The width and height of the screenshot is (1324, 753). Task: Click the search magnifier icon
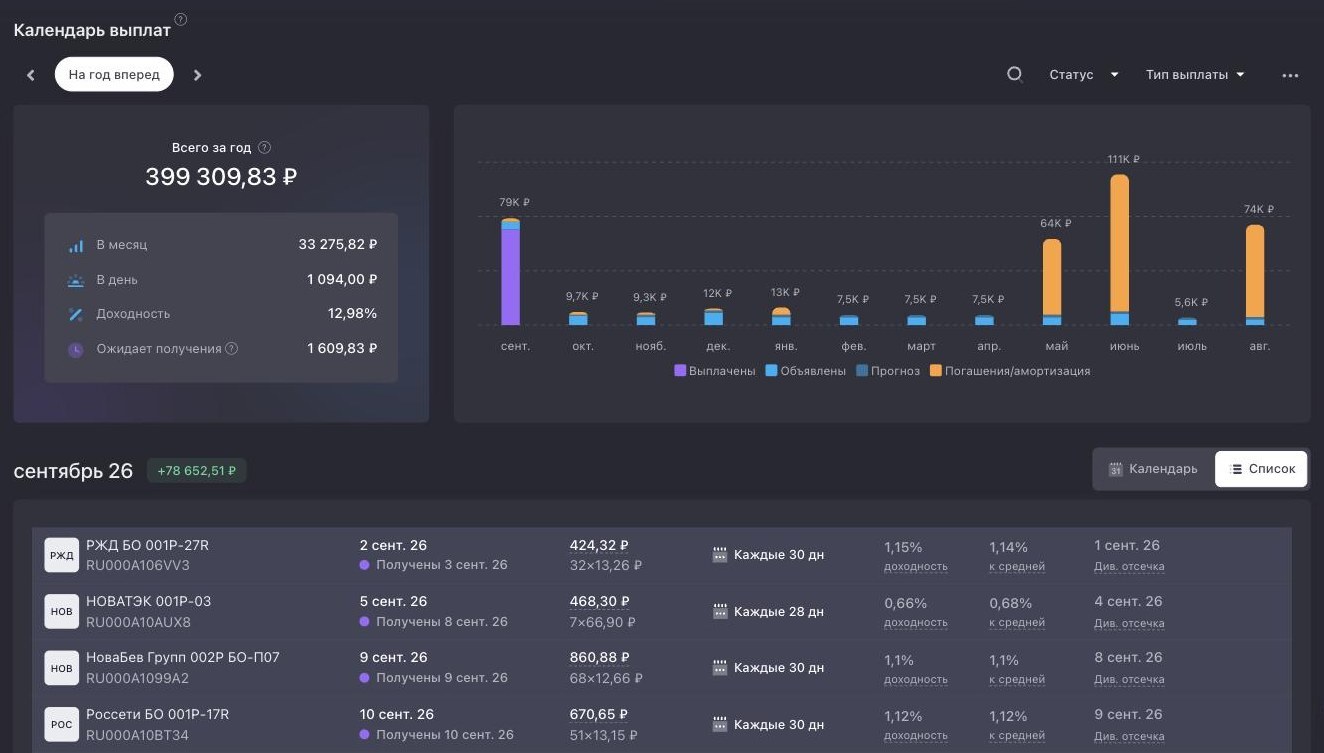[1014, 74]
